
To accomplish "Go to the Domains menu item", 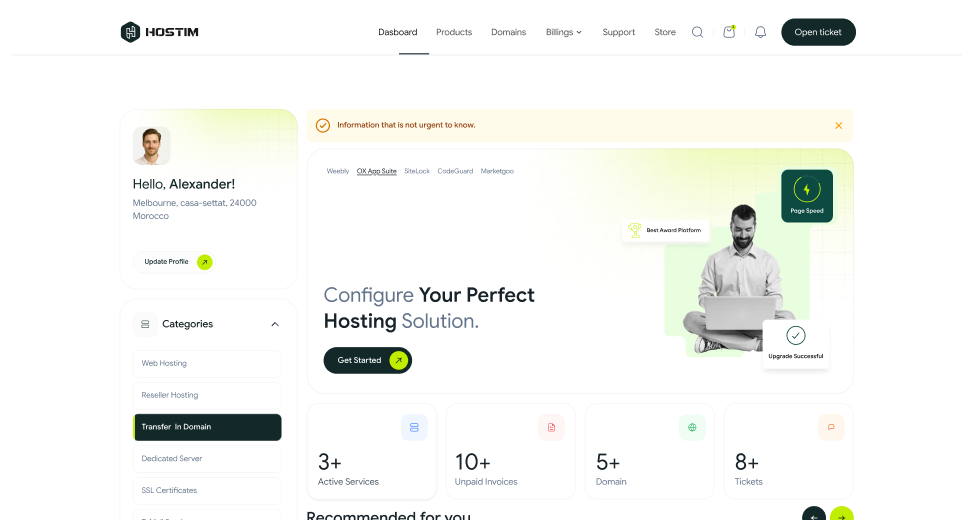I will pyautogui.click(x=508, y=32).
